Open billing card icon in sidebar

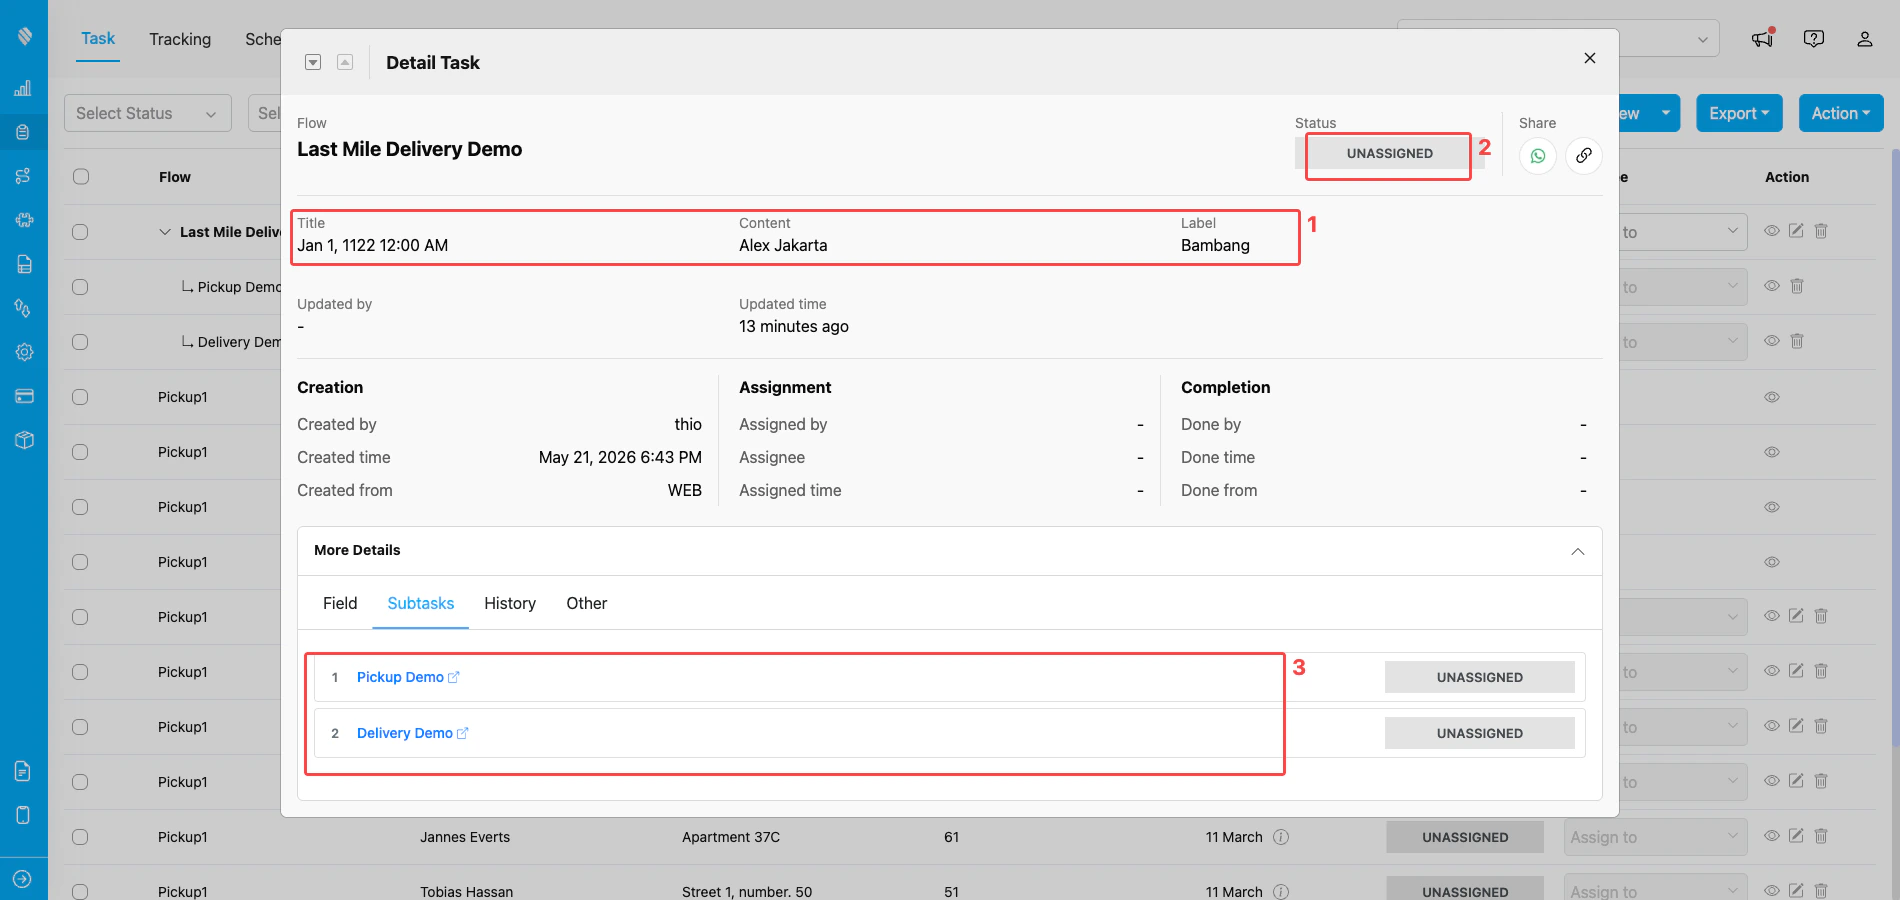pos(24,396)
